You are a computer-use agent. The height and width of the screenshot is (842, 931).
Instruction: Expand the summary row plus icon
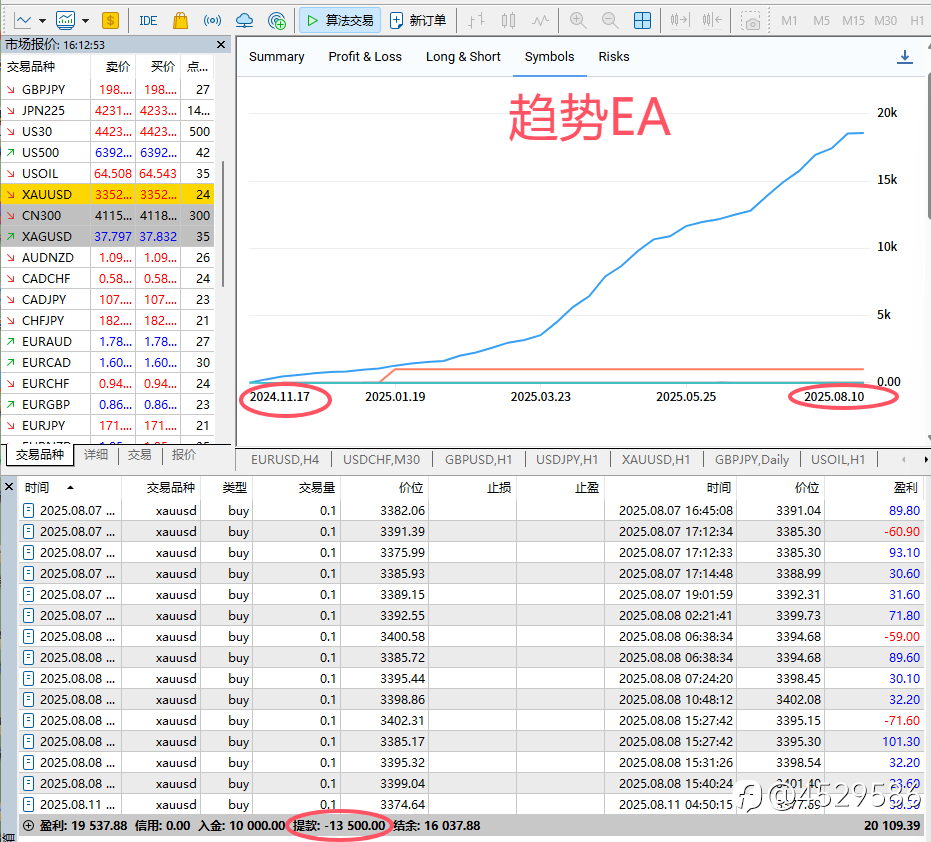(x=27, y=826)
